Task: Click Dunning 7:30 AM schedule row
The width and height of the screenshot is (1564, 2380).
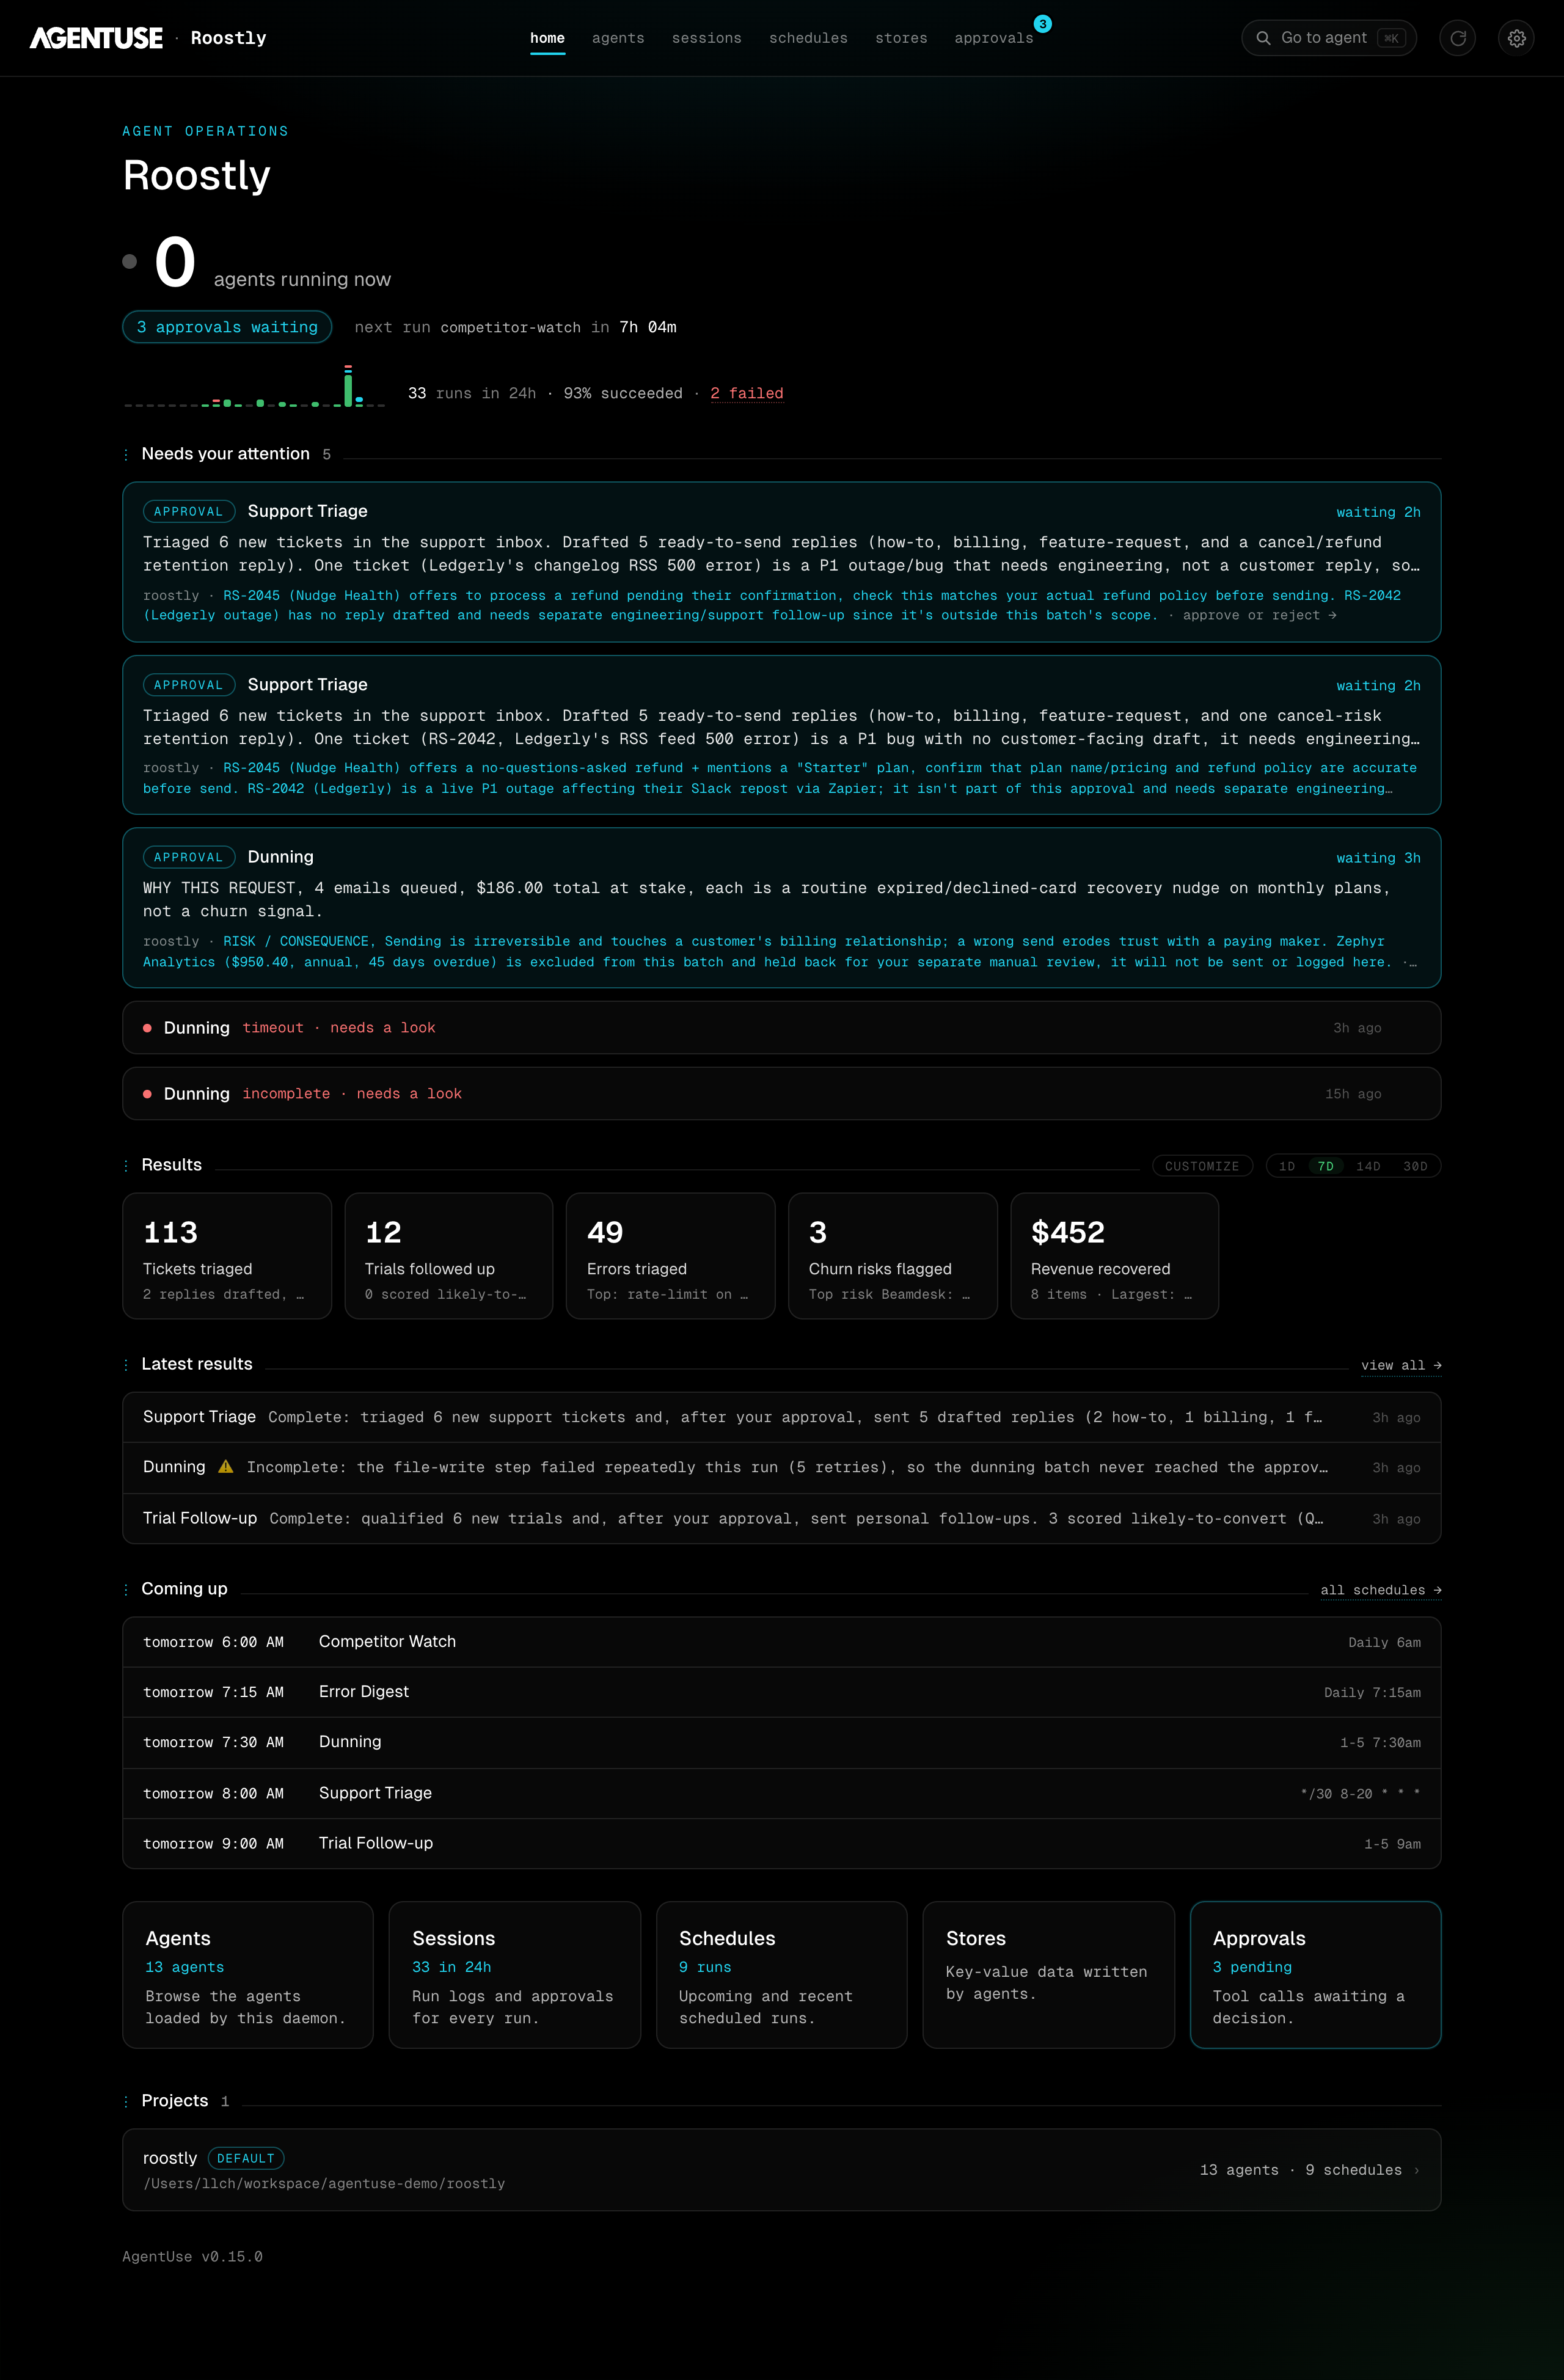Action: click(781, 1742)
